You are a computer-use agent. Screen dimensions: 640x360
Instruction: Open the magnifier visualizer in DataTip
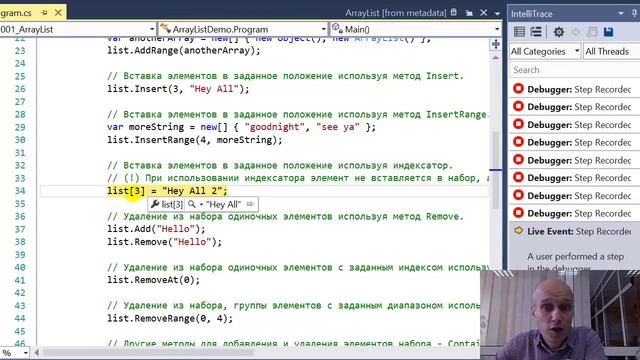(191, 204)
